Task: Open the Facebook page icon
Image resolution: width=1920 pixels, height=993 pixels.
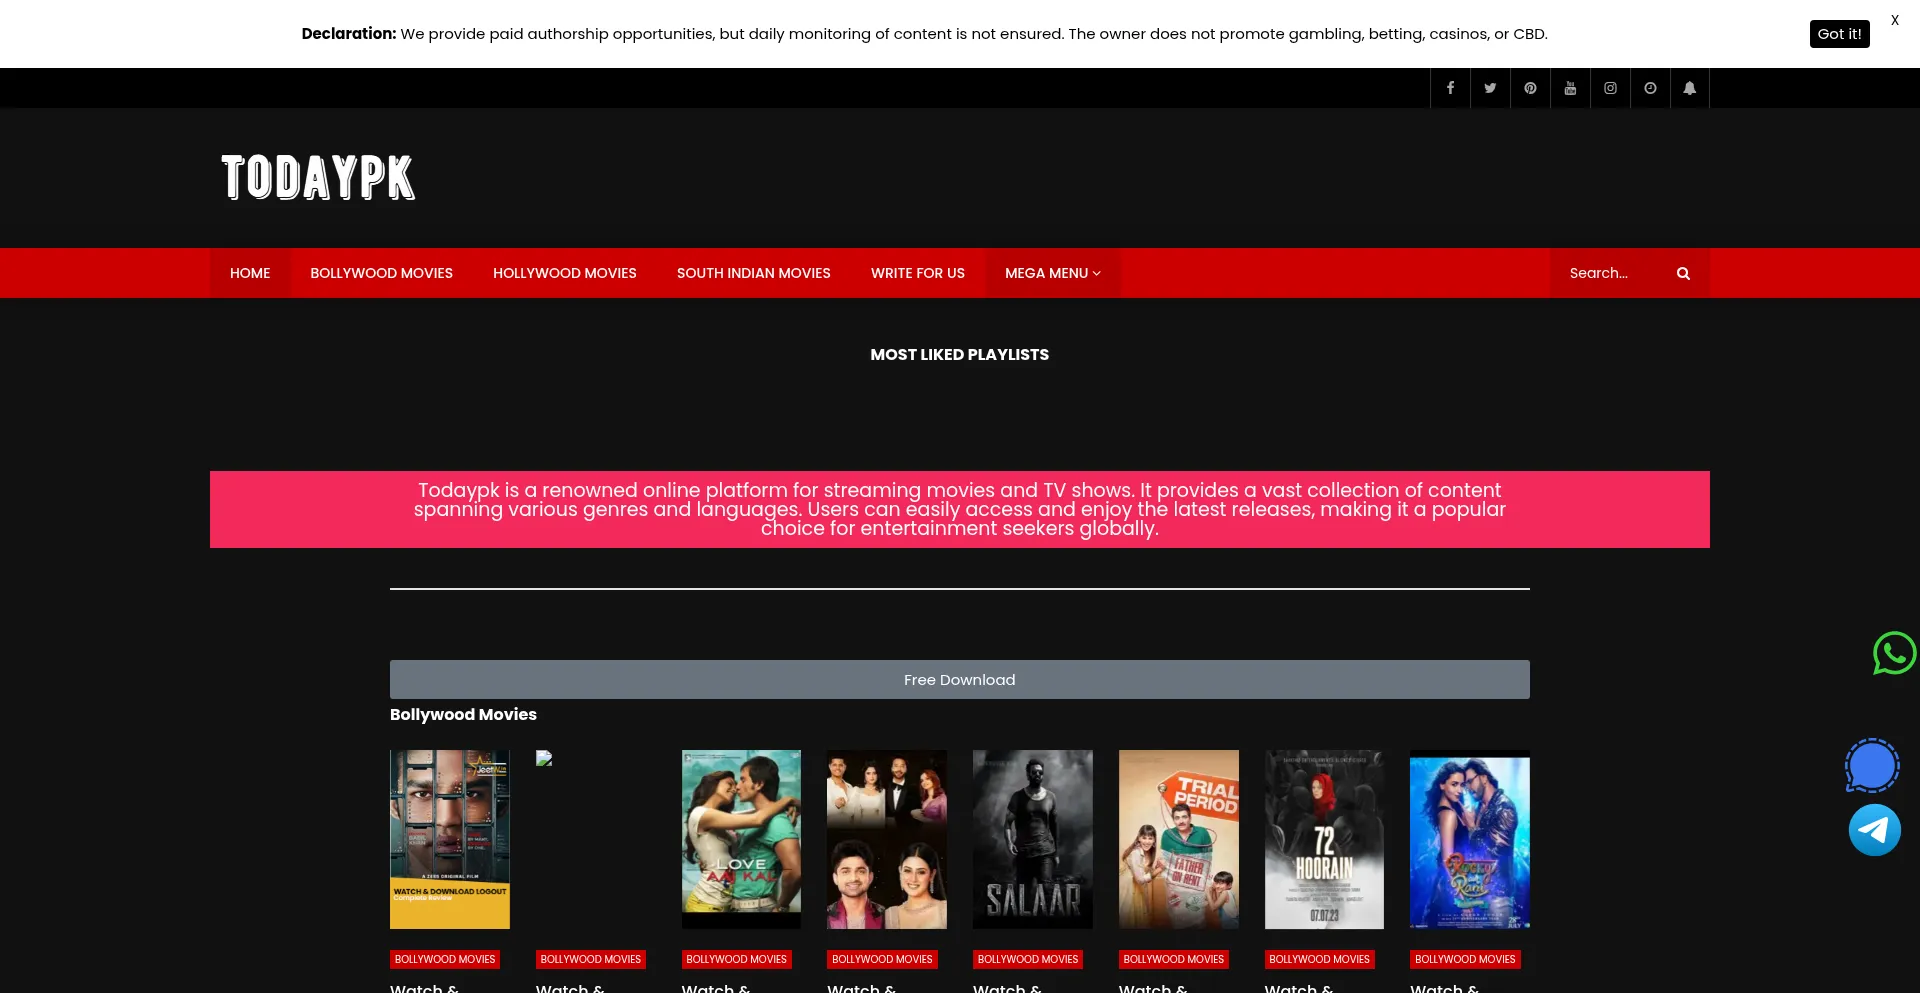Action: pyautogui.click(x=1450, y=88)
